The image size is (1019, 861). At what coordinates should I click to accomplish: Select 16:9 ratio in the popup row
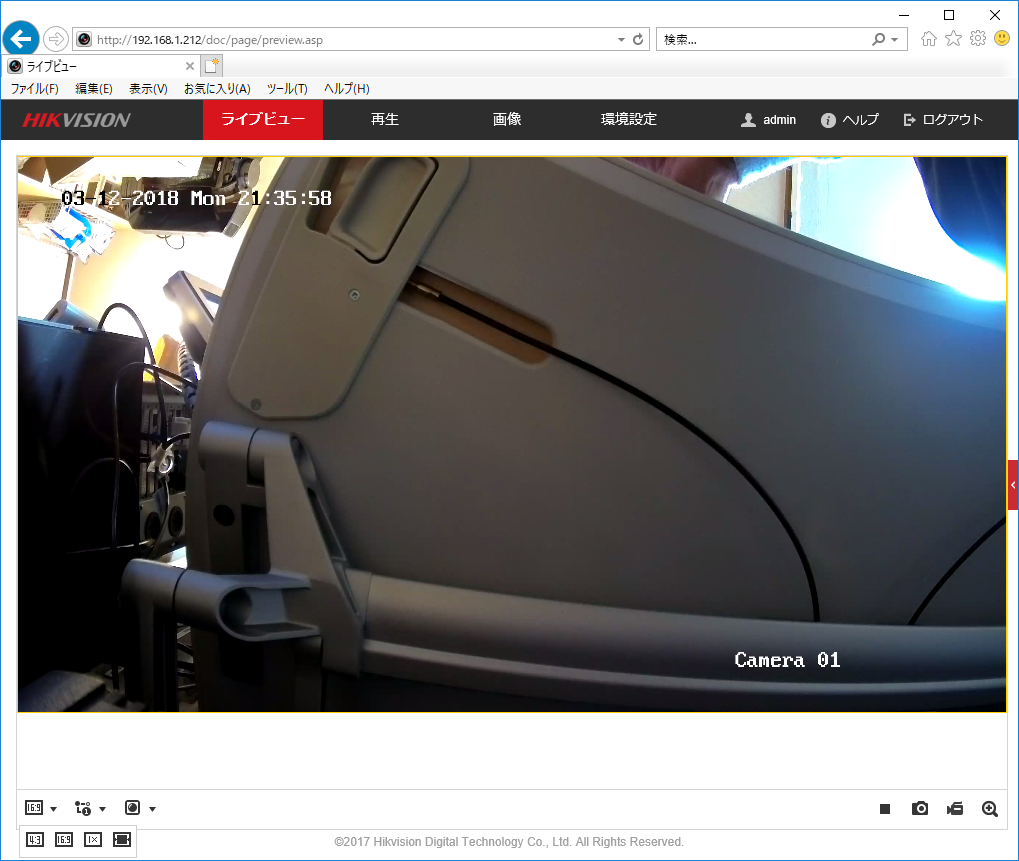64,840
